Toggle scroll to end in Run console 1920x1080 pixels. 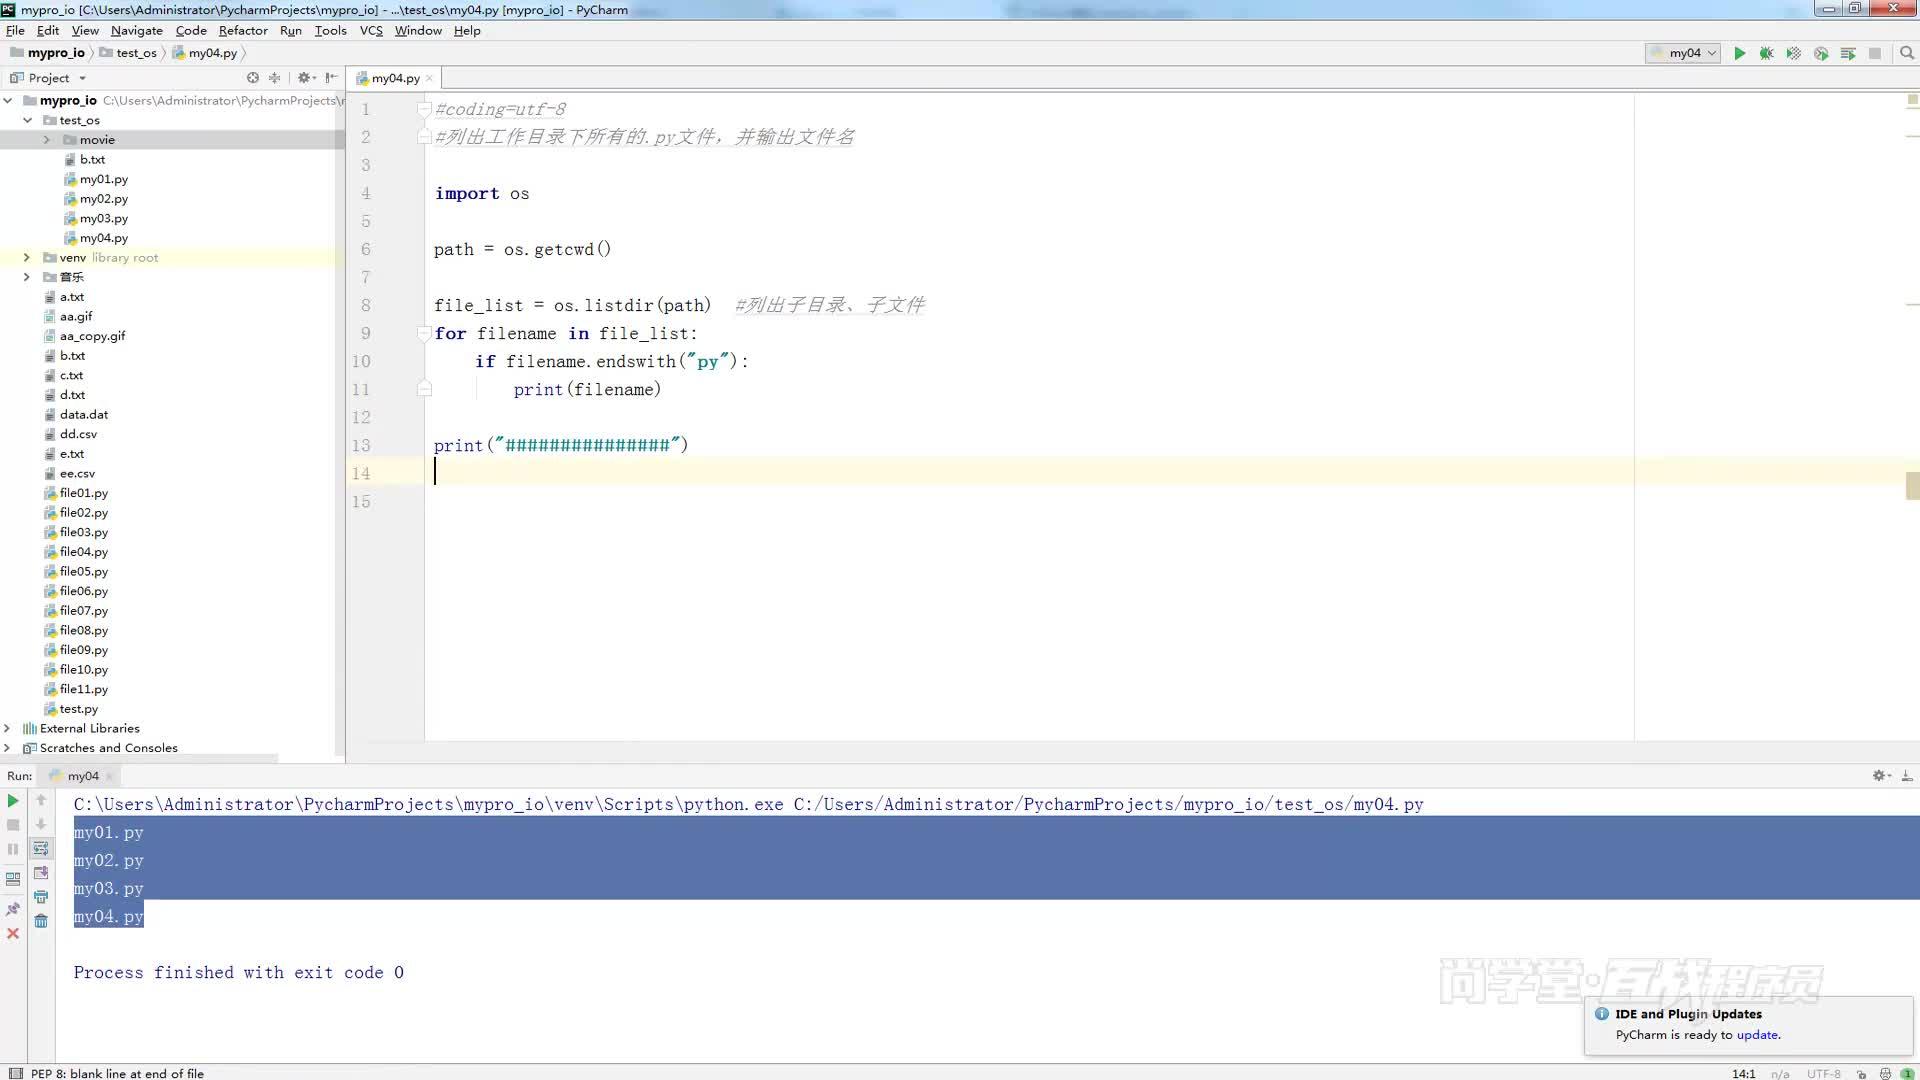click(x=41, y=873)
